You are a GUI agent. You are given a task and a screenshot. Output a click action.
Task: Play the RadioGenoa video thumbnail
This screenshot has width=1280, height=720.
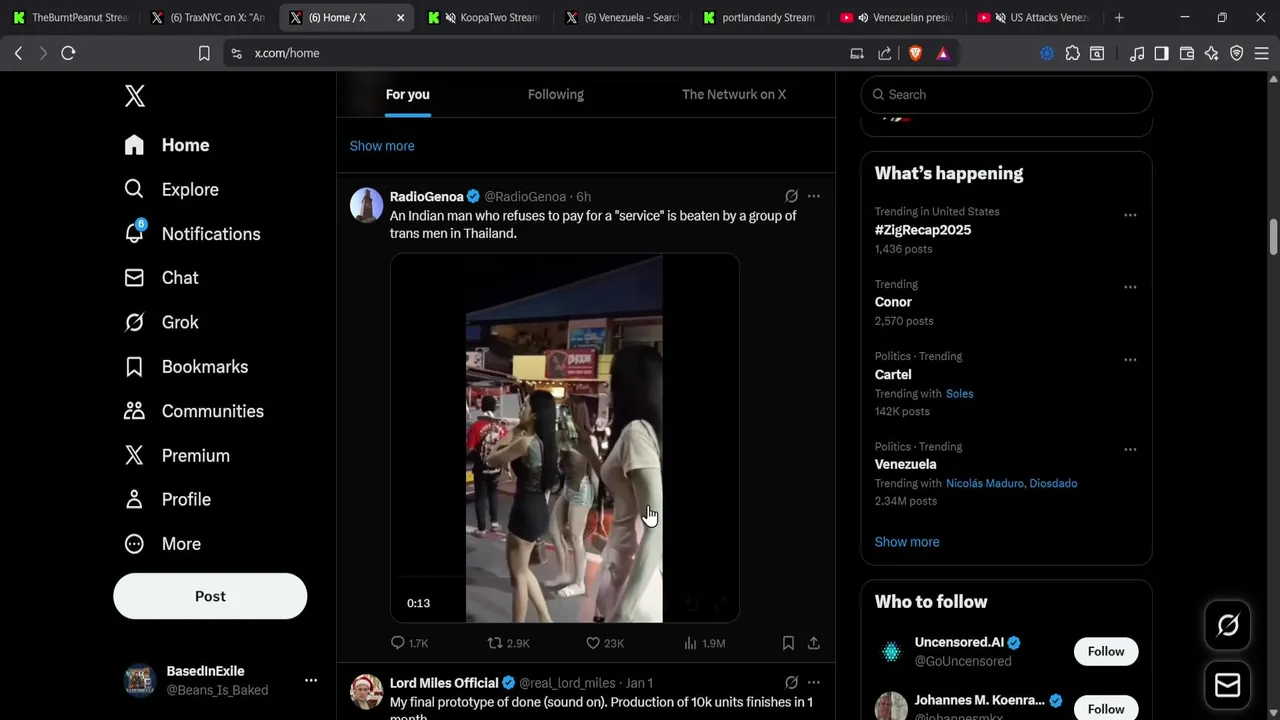point(564,438)
